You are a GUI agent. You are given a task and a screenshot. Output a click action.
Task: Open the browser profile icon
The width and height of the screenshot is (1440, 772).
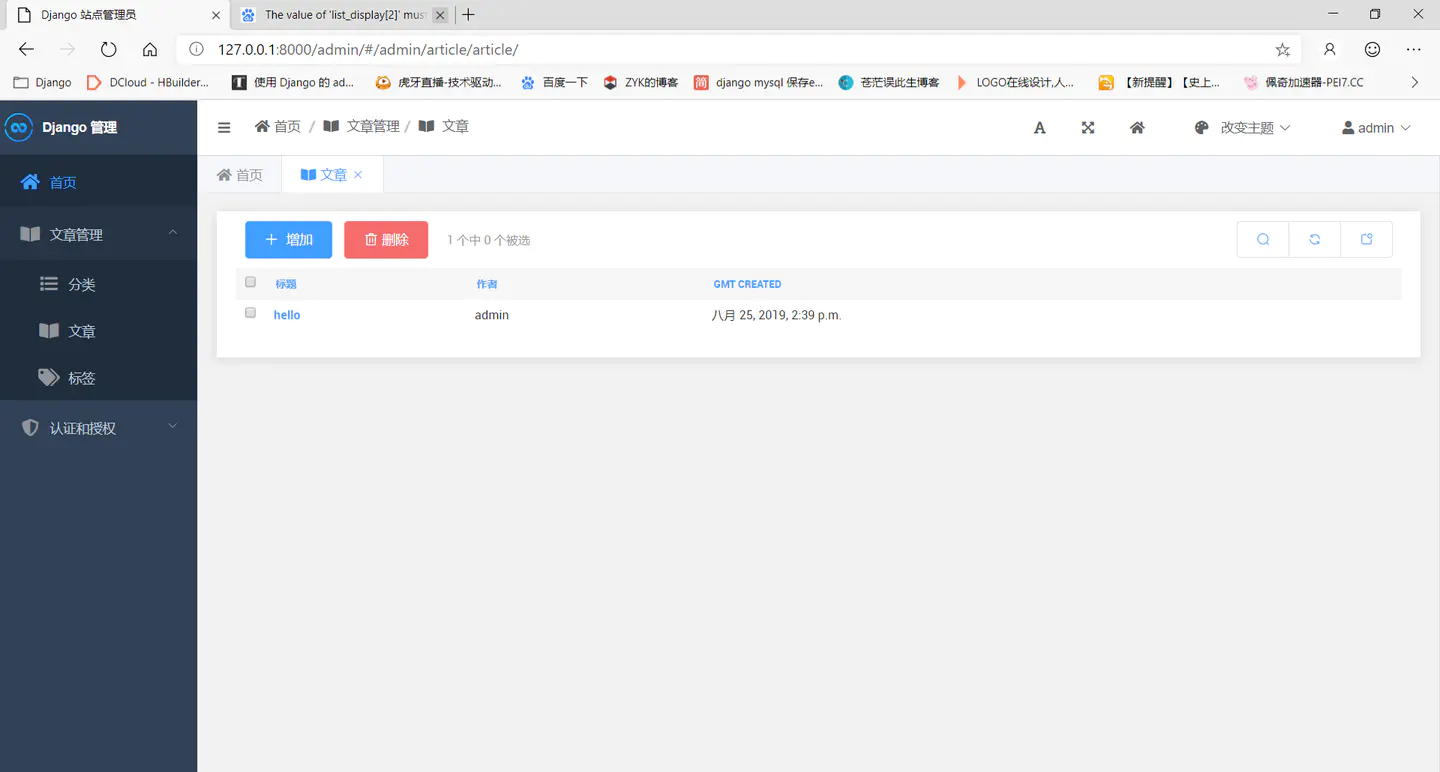point(1330,49)
